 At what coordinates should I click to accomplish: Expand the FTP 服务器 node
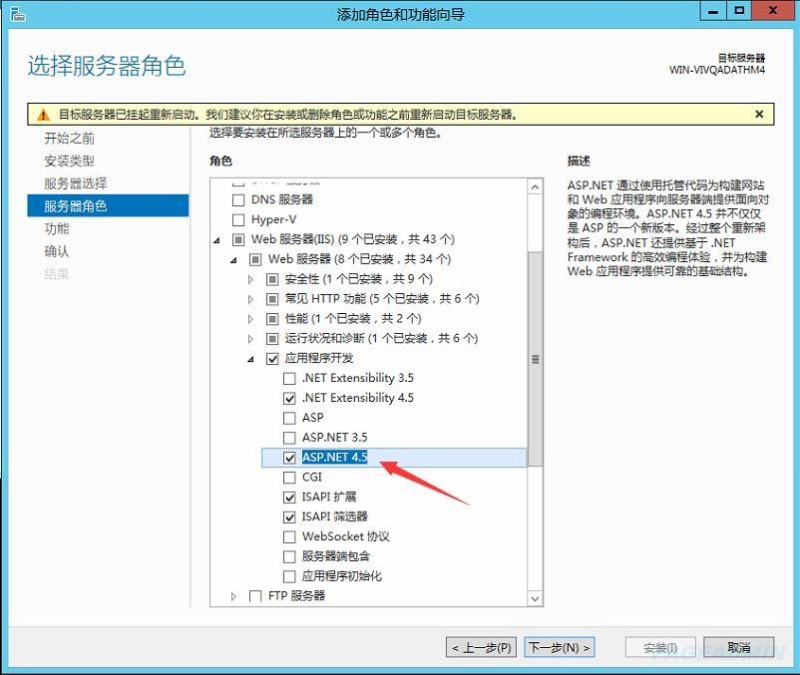tap(234, 596)
